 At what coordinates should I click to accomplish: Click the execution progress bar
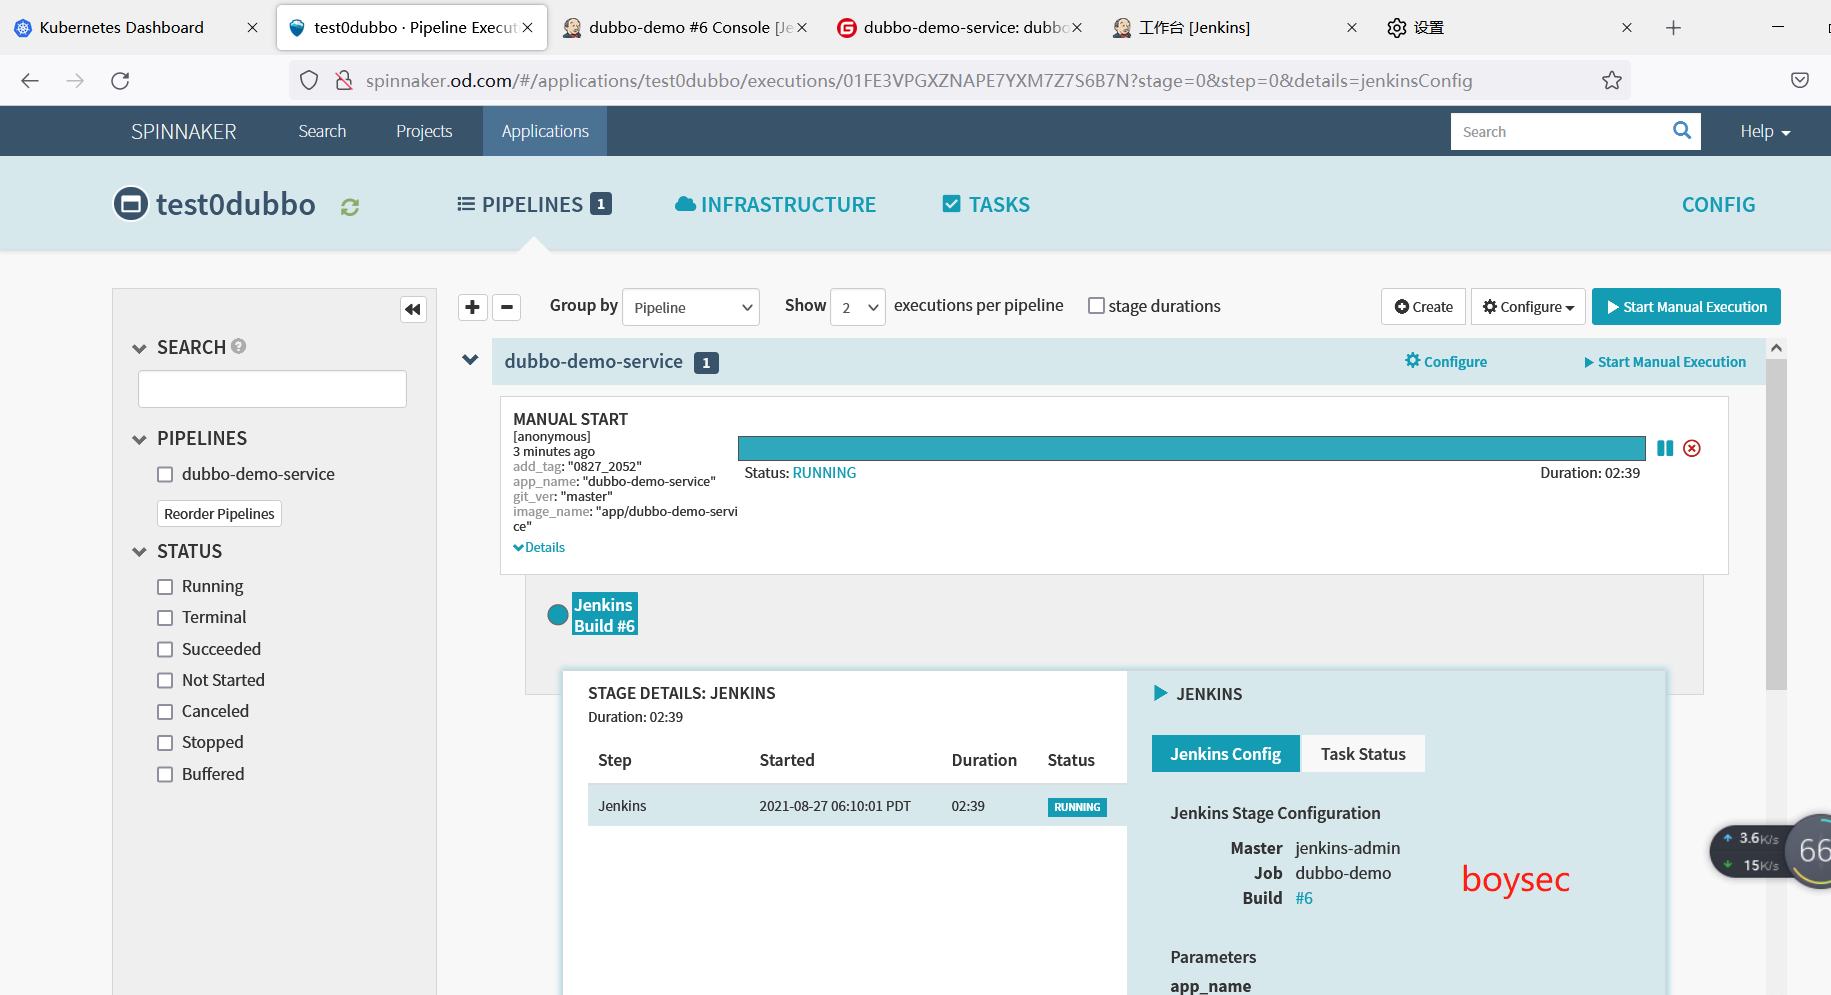coord(1191,448)
